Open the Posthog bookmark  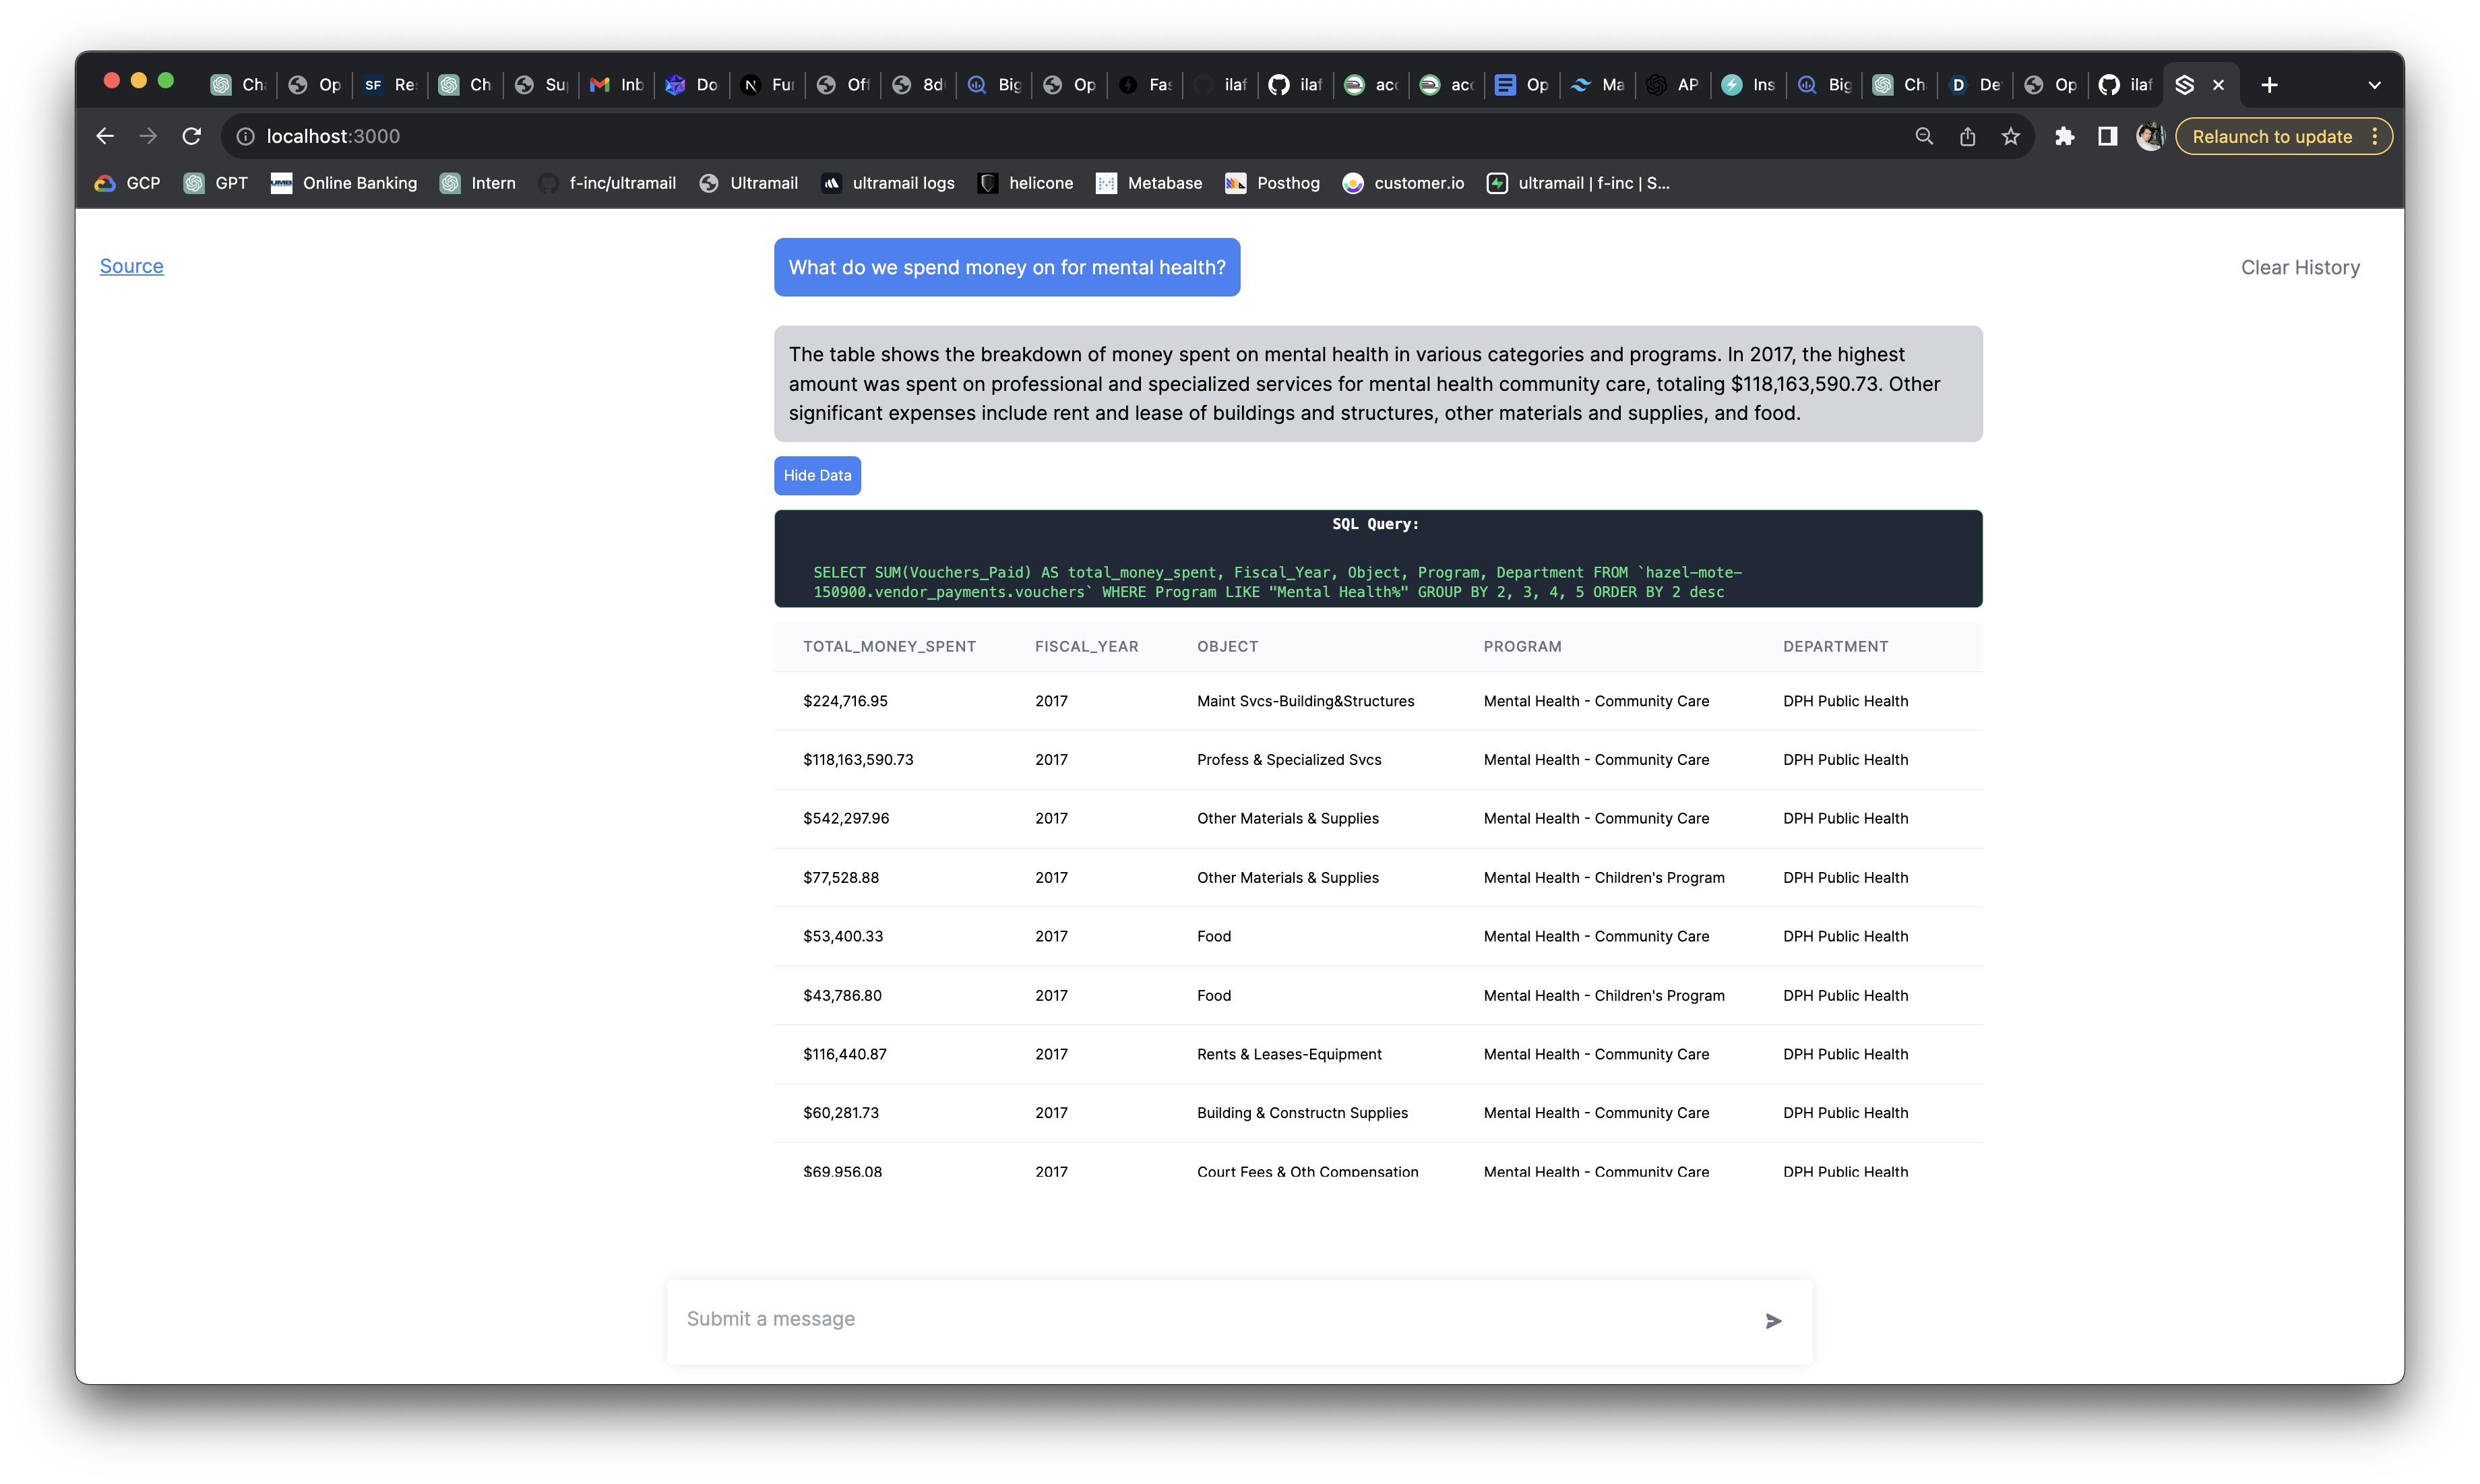(1272, 183)
